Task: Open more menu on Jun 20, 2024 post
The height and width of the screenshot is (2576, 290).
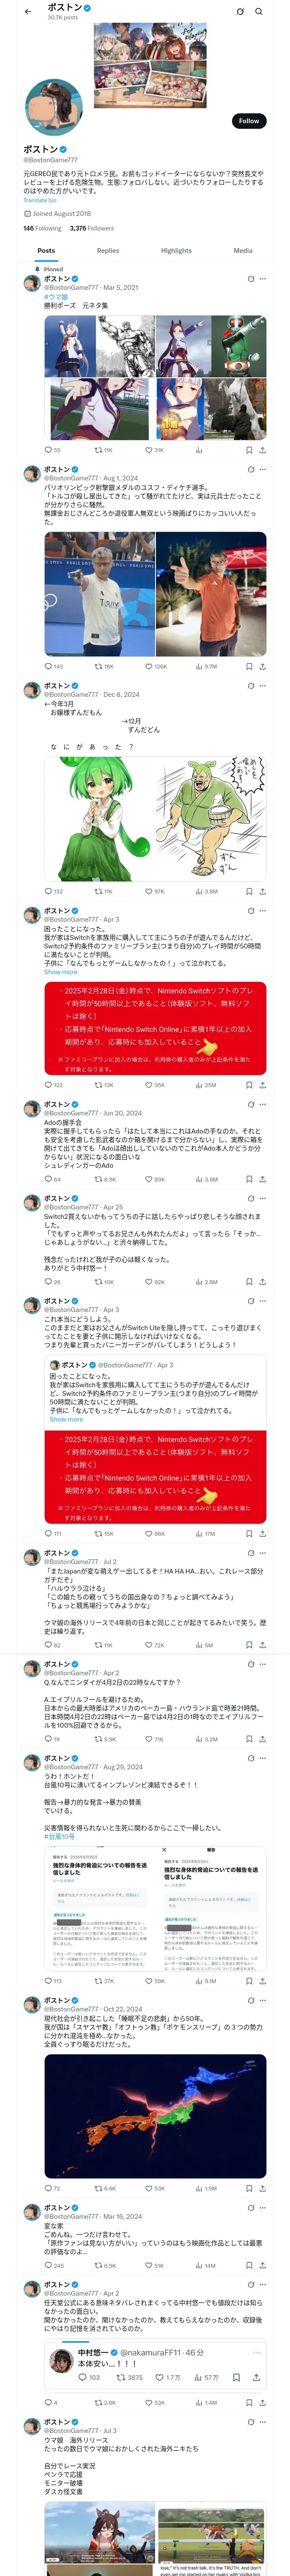Action: 262,1104
